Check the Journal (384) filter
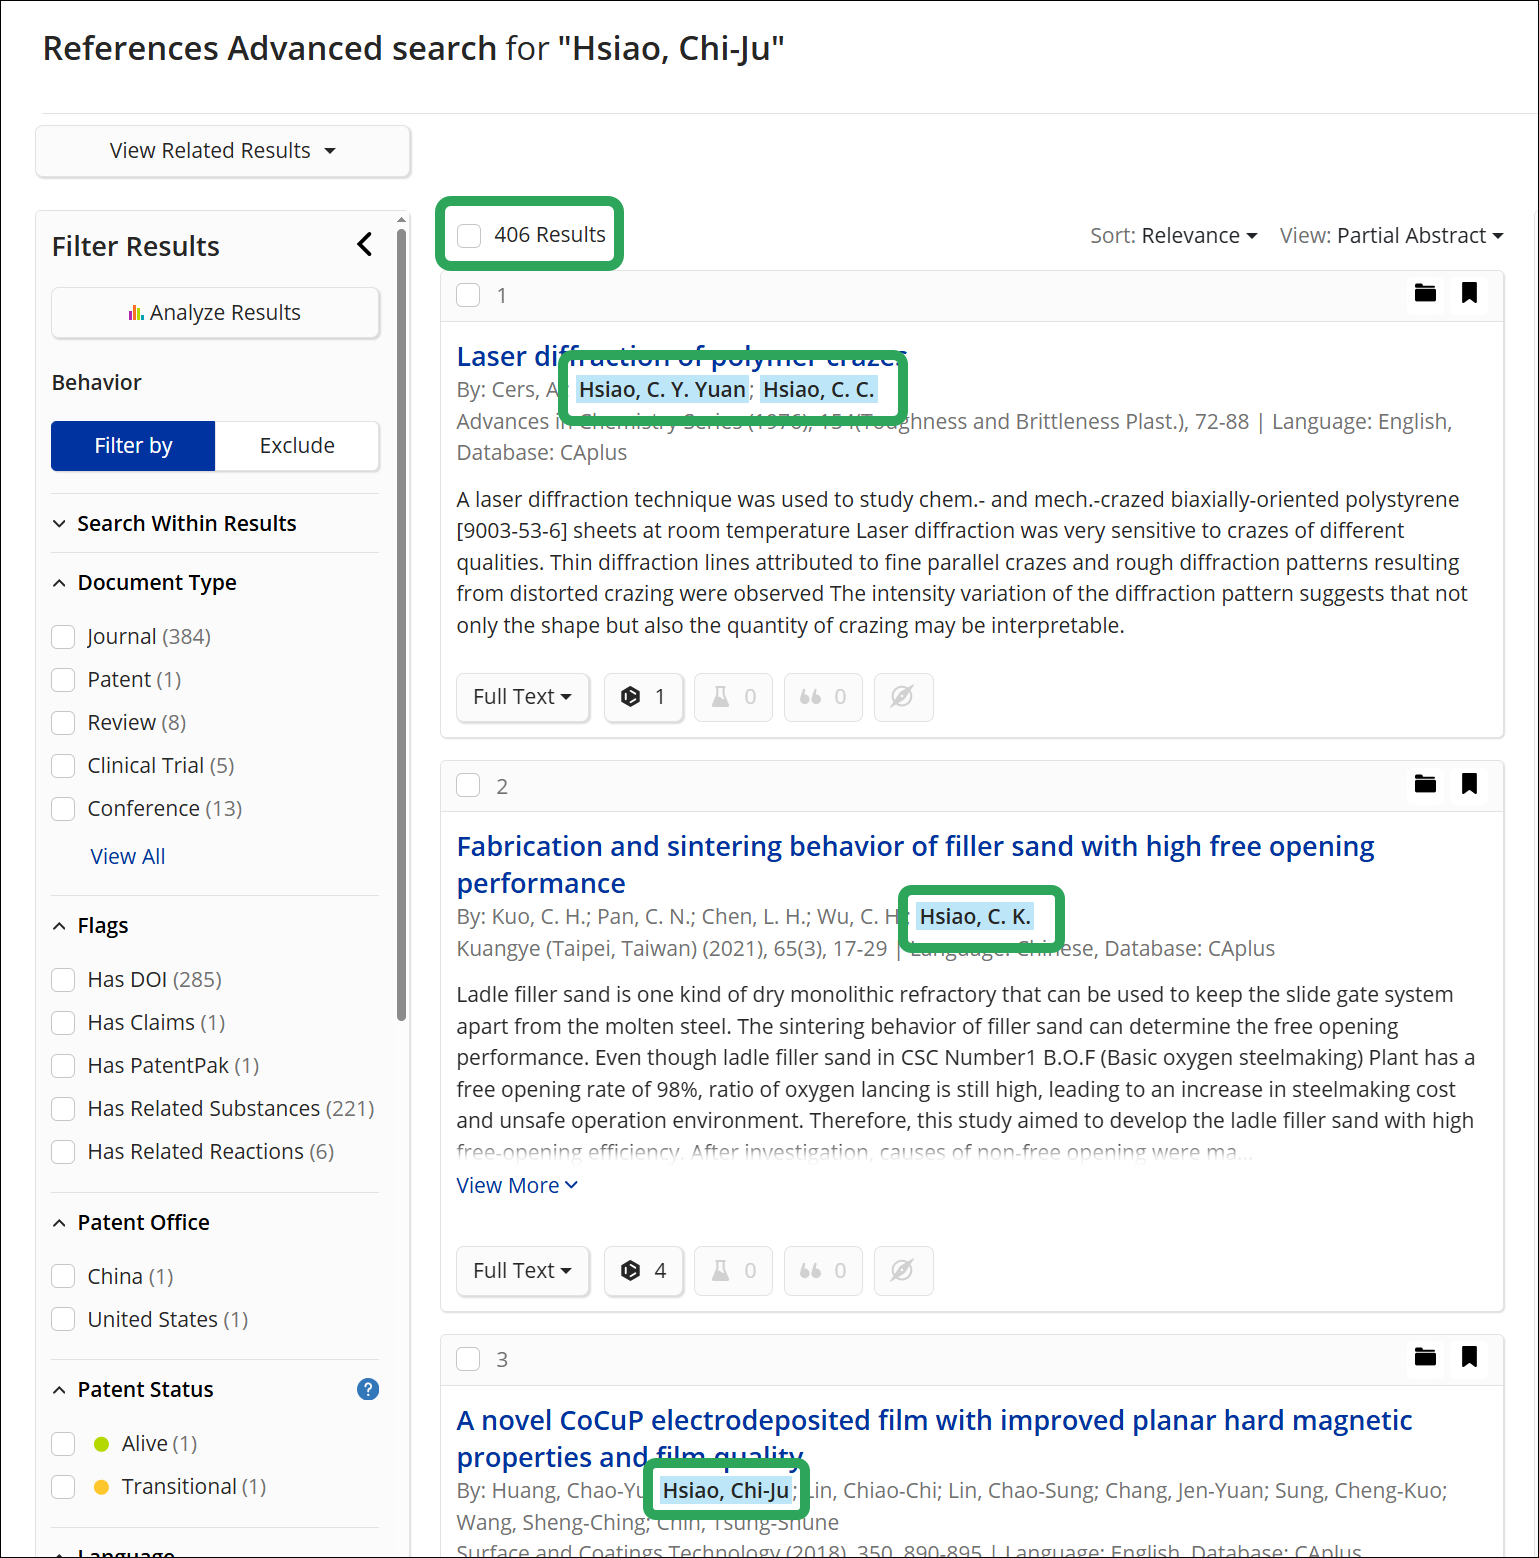The image size is (1539, 1558). click(63, 637)
